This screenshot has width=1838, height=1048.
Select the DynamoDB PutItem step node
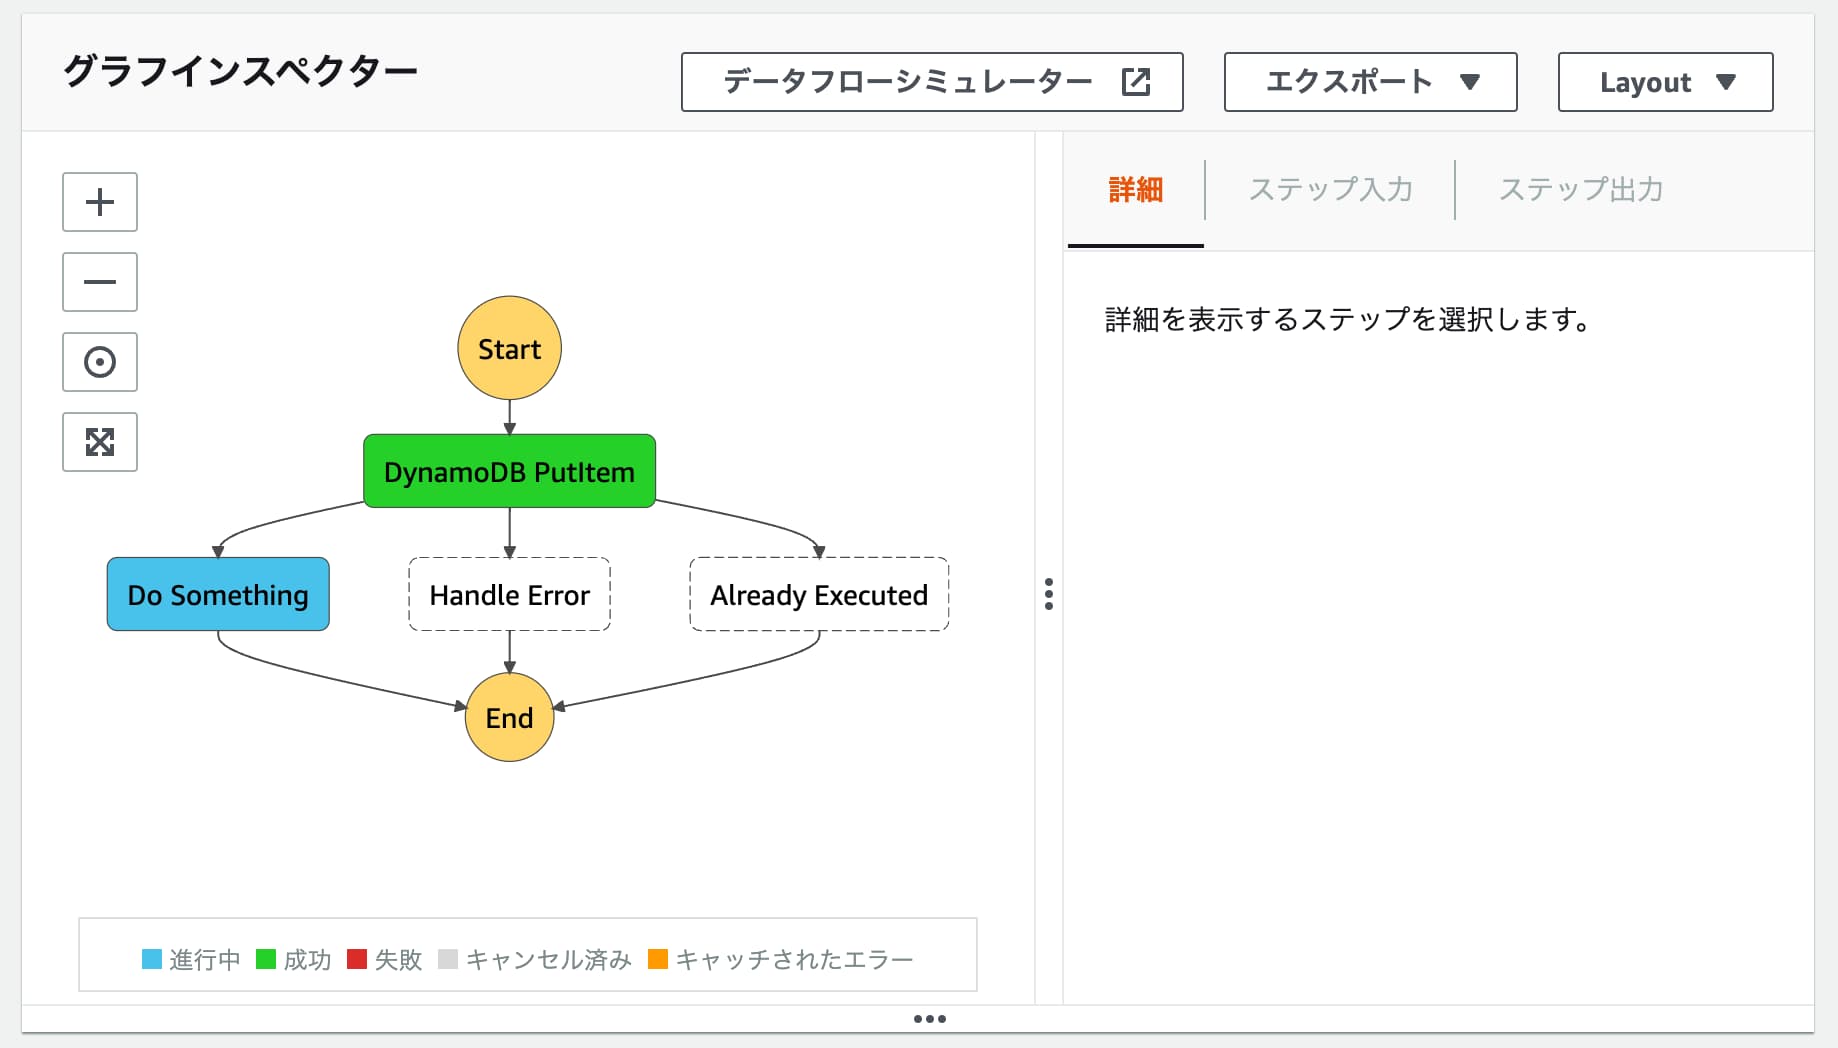coord(509,471)
